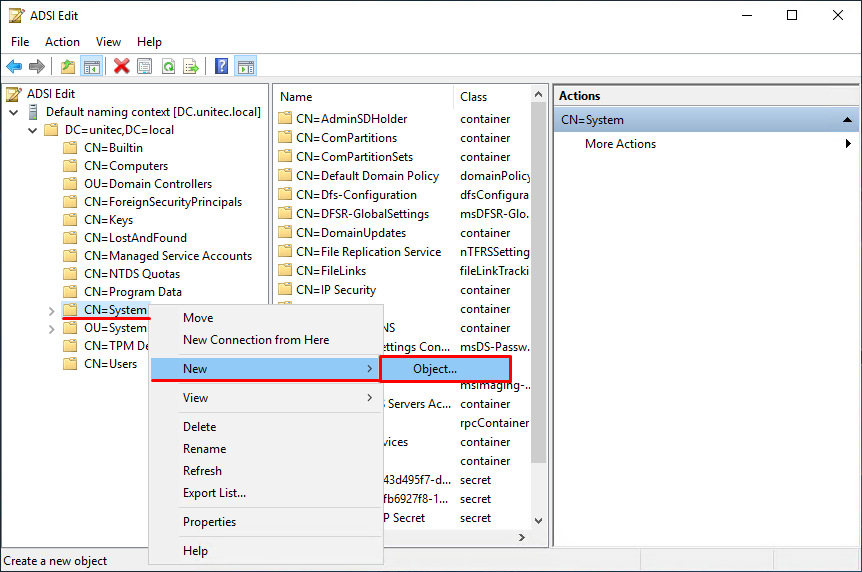Collapse the Default naming context node
This screenshot has width=862, height=572.
click(14, 113)
